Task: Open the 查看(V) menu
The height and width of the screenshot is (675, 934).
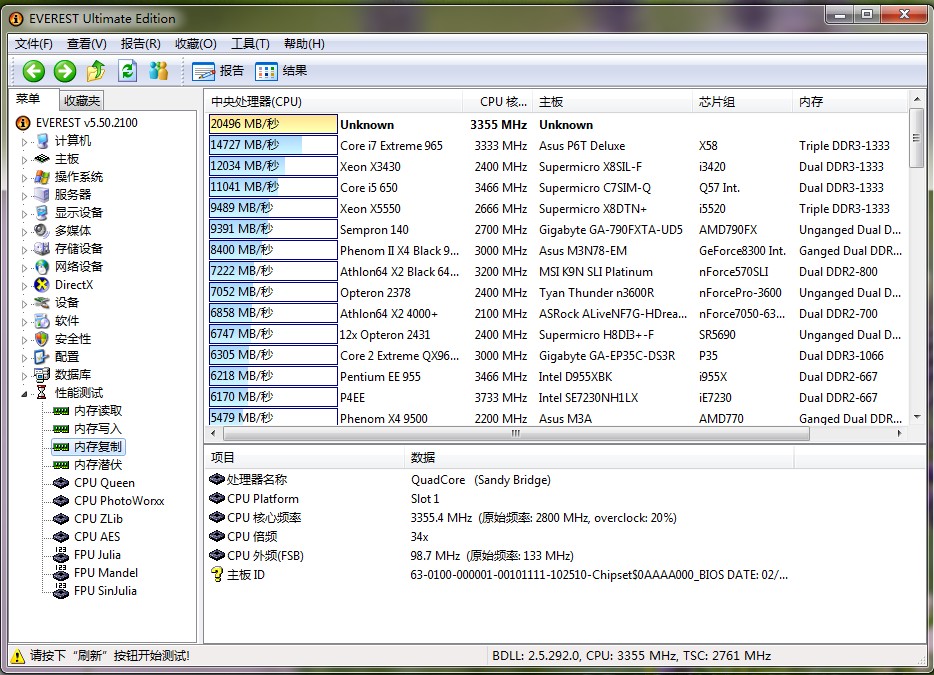Action: coord(86,44)
